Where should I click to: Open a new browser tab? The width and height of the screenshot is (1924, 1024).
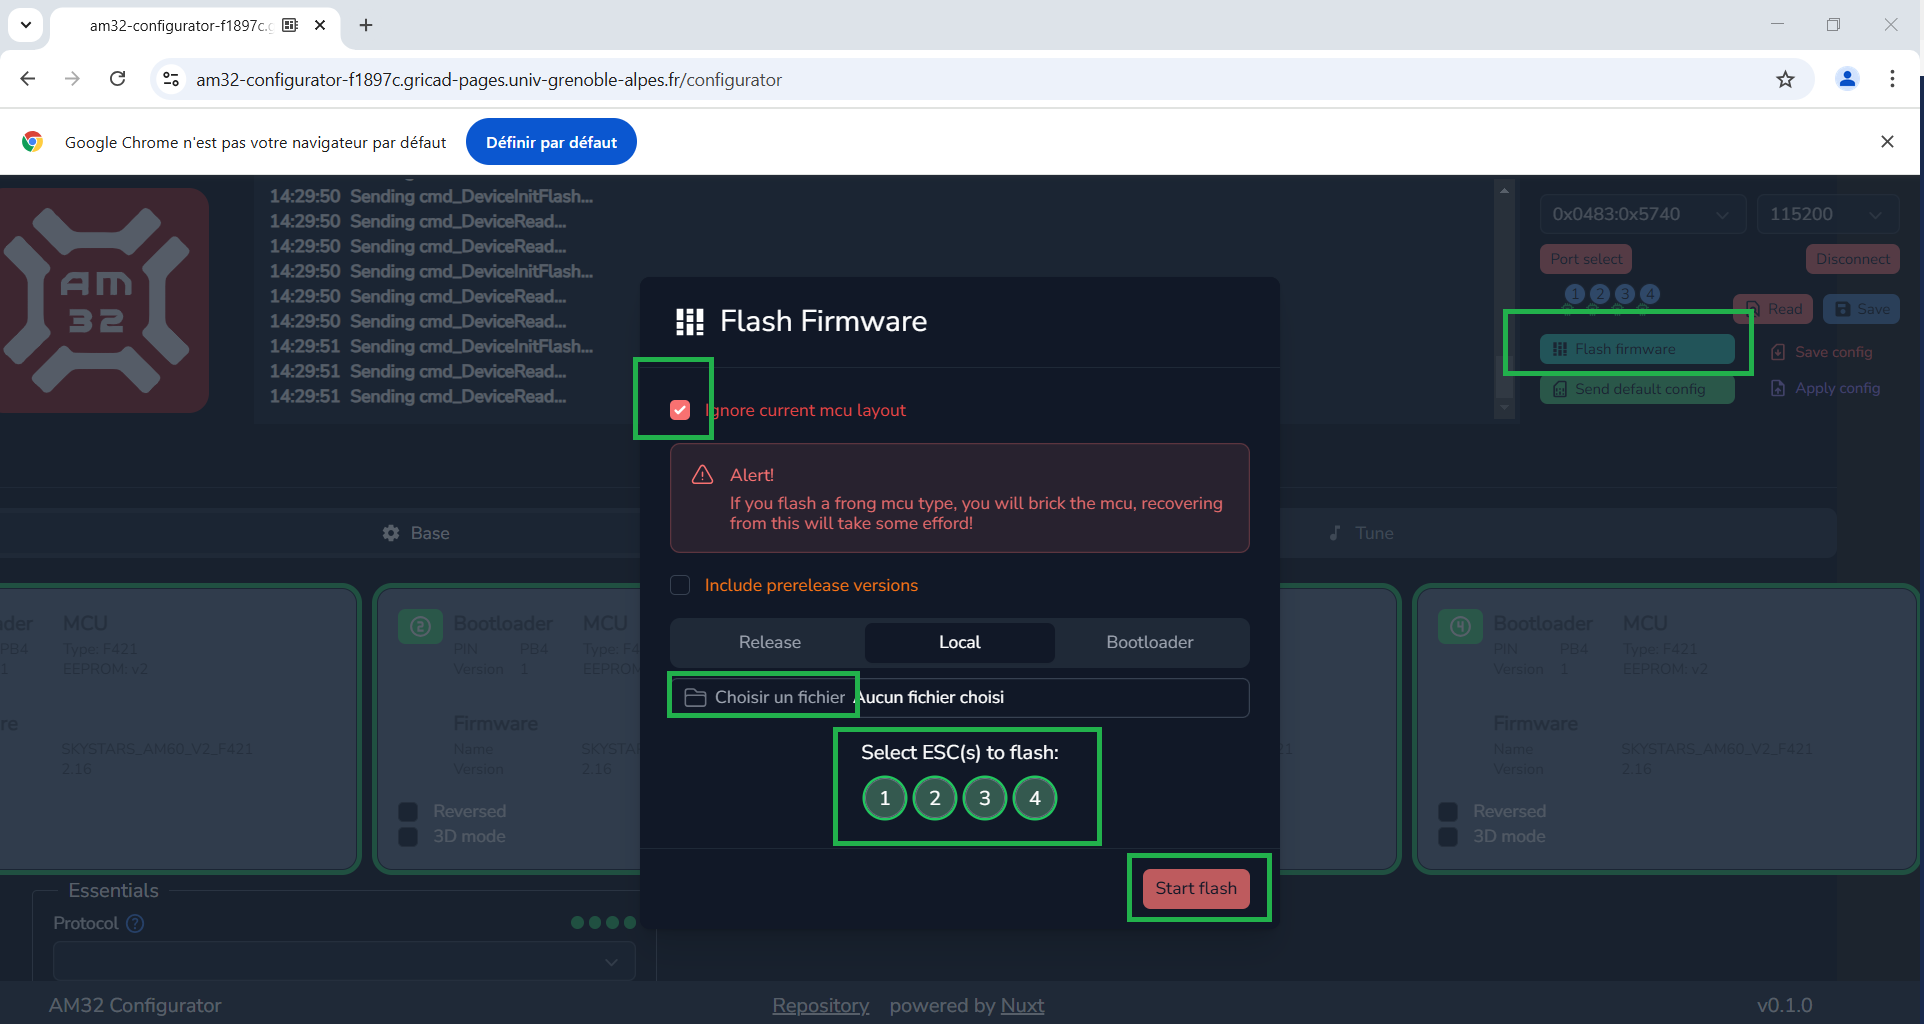point(366,25)
